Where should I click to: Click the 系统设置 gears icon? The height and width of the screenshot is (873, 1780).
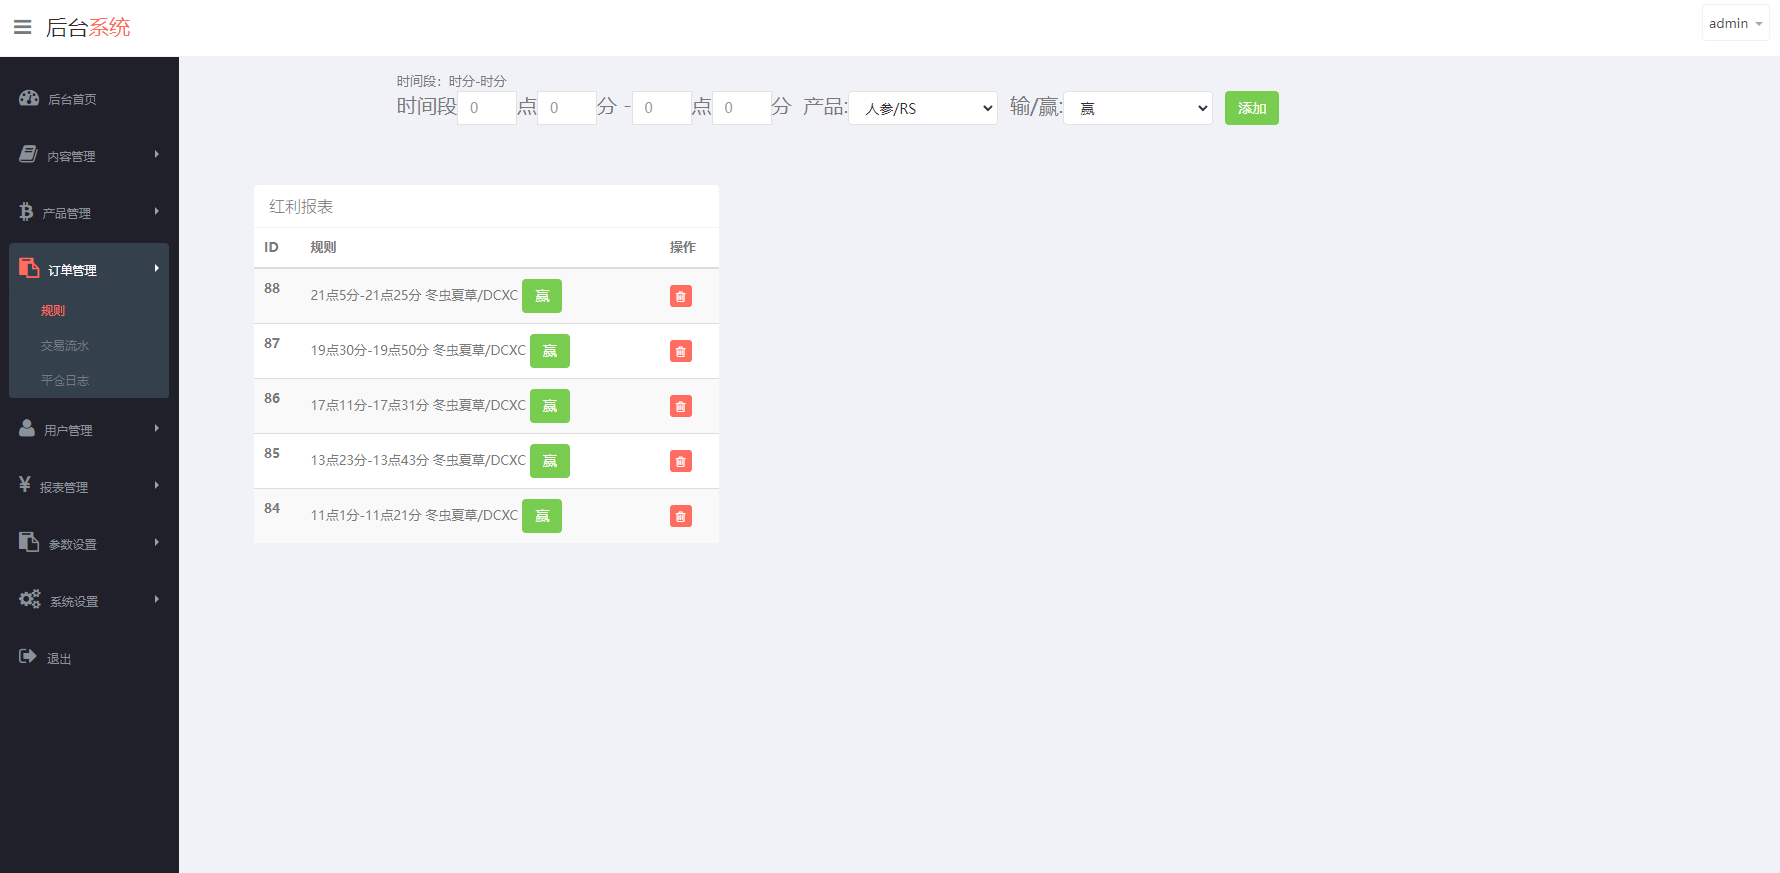pyautogui.click(x=30, y=599)
